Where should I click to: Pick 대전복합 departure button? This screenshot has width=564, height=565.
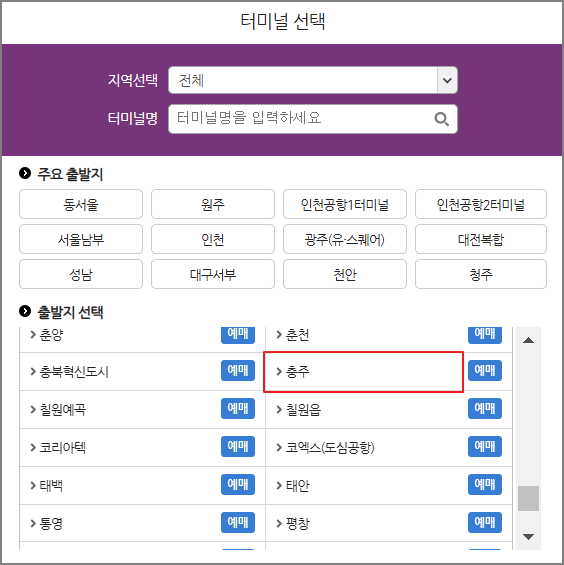pos(481,239)
